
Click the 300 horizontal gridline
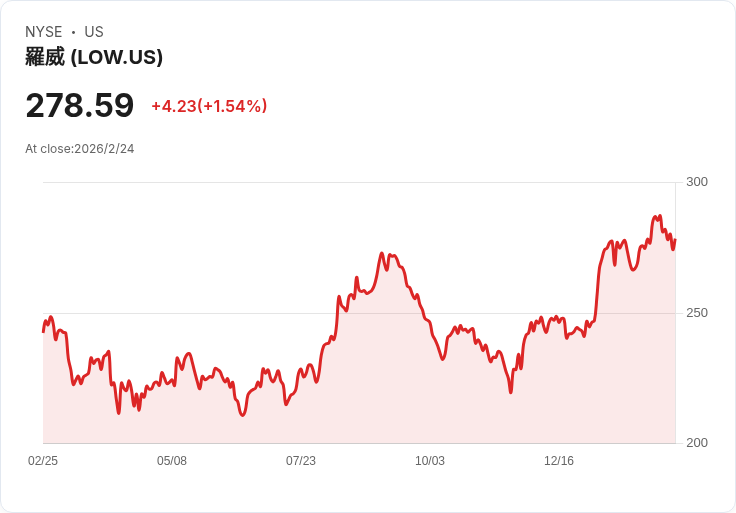pyautogui.click(x=360, y=182)
